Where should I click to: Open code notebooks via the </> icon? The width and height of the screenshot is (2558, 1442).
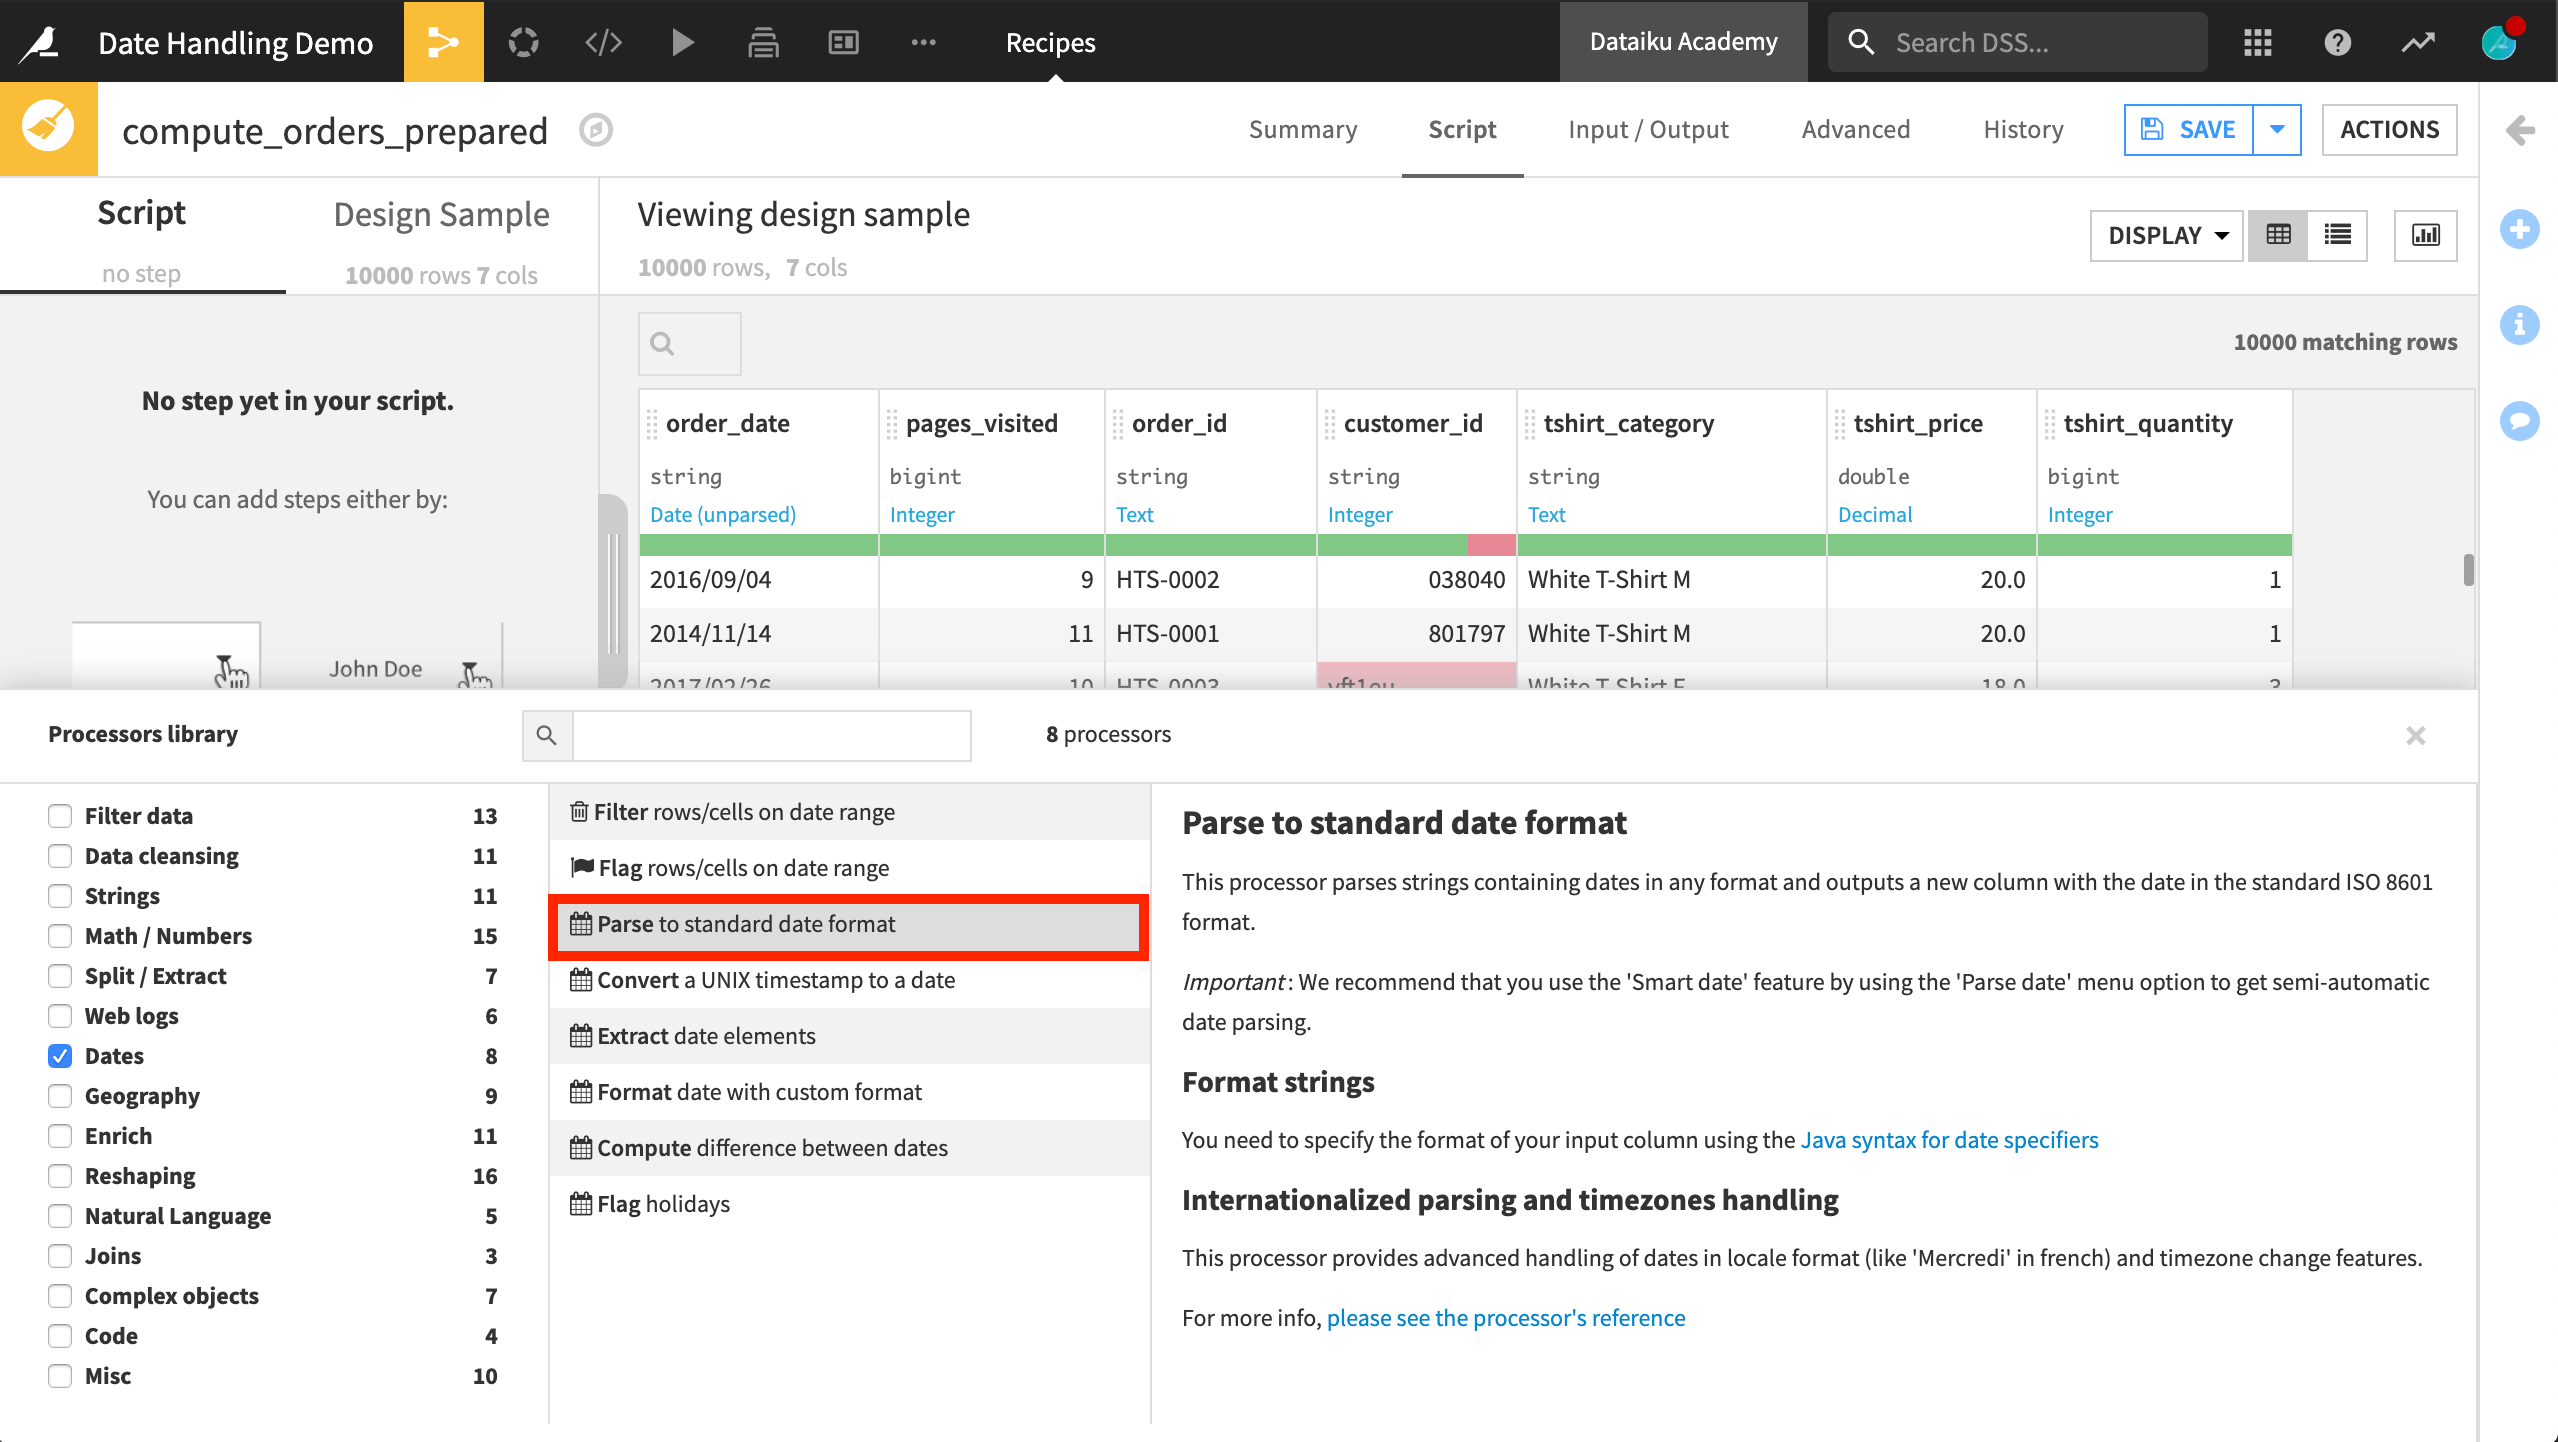point(601,41)
